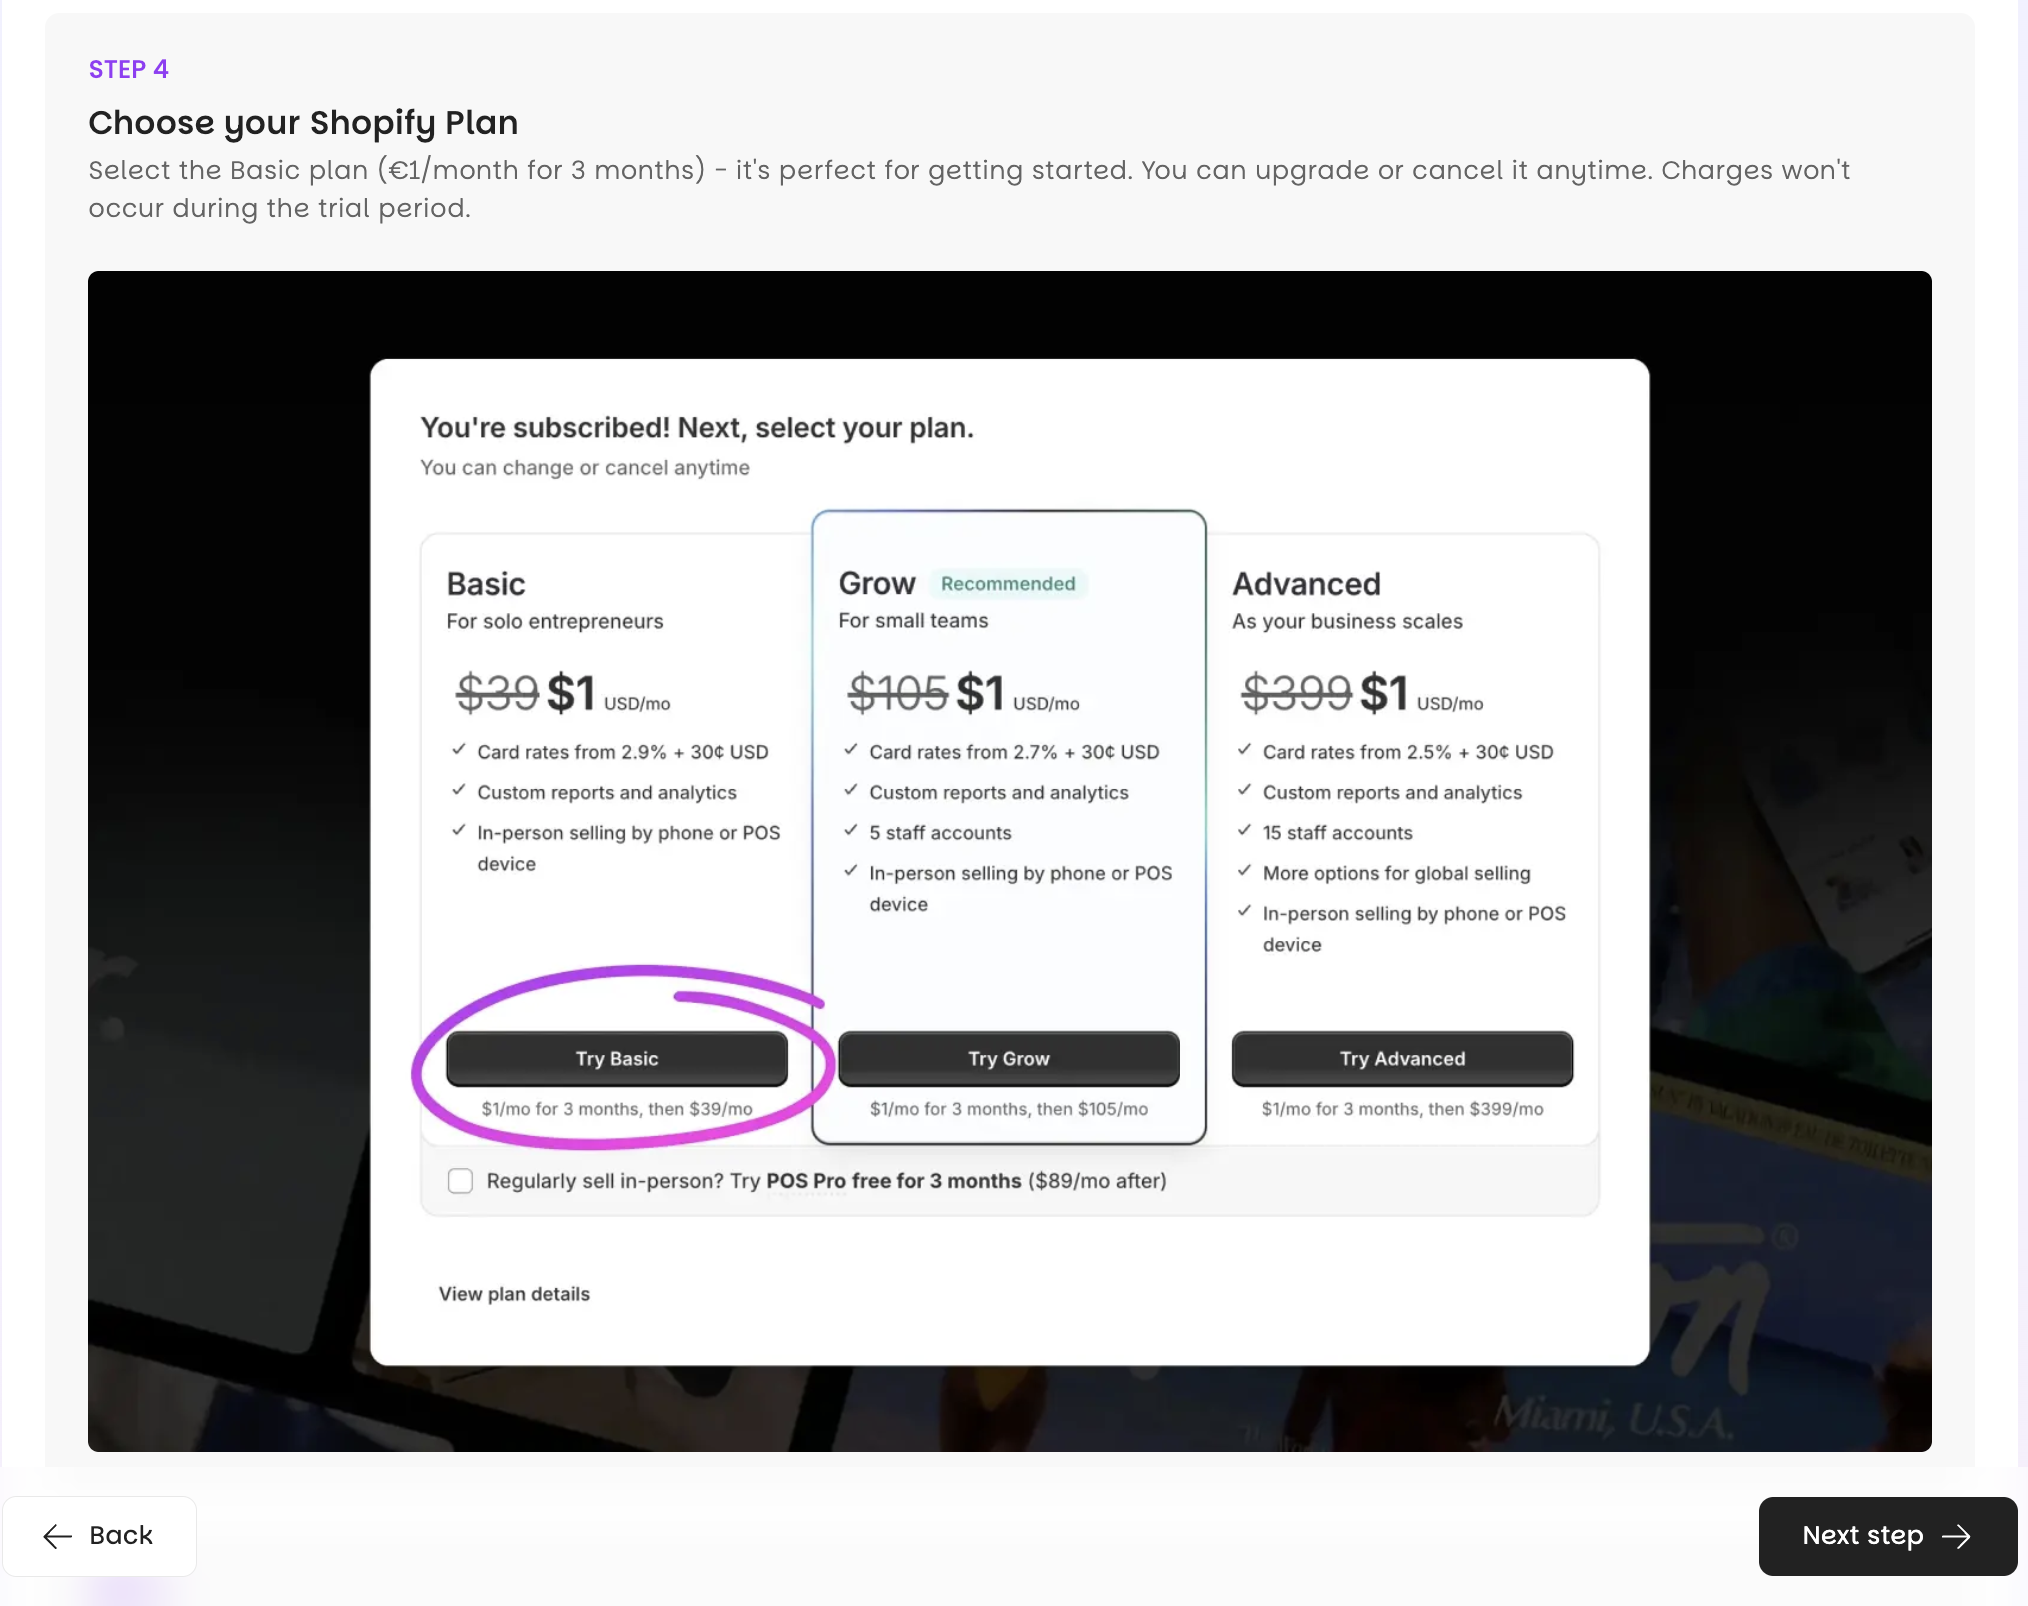Click the Shopify plan screenshot thumbnail
Viewport: 2028px width, 1606px height.
1010,861
